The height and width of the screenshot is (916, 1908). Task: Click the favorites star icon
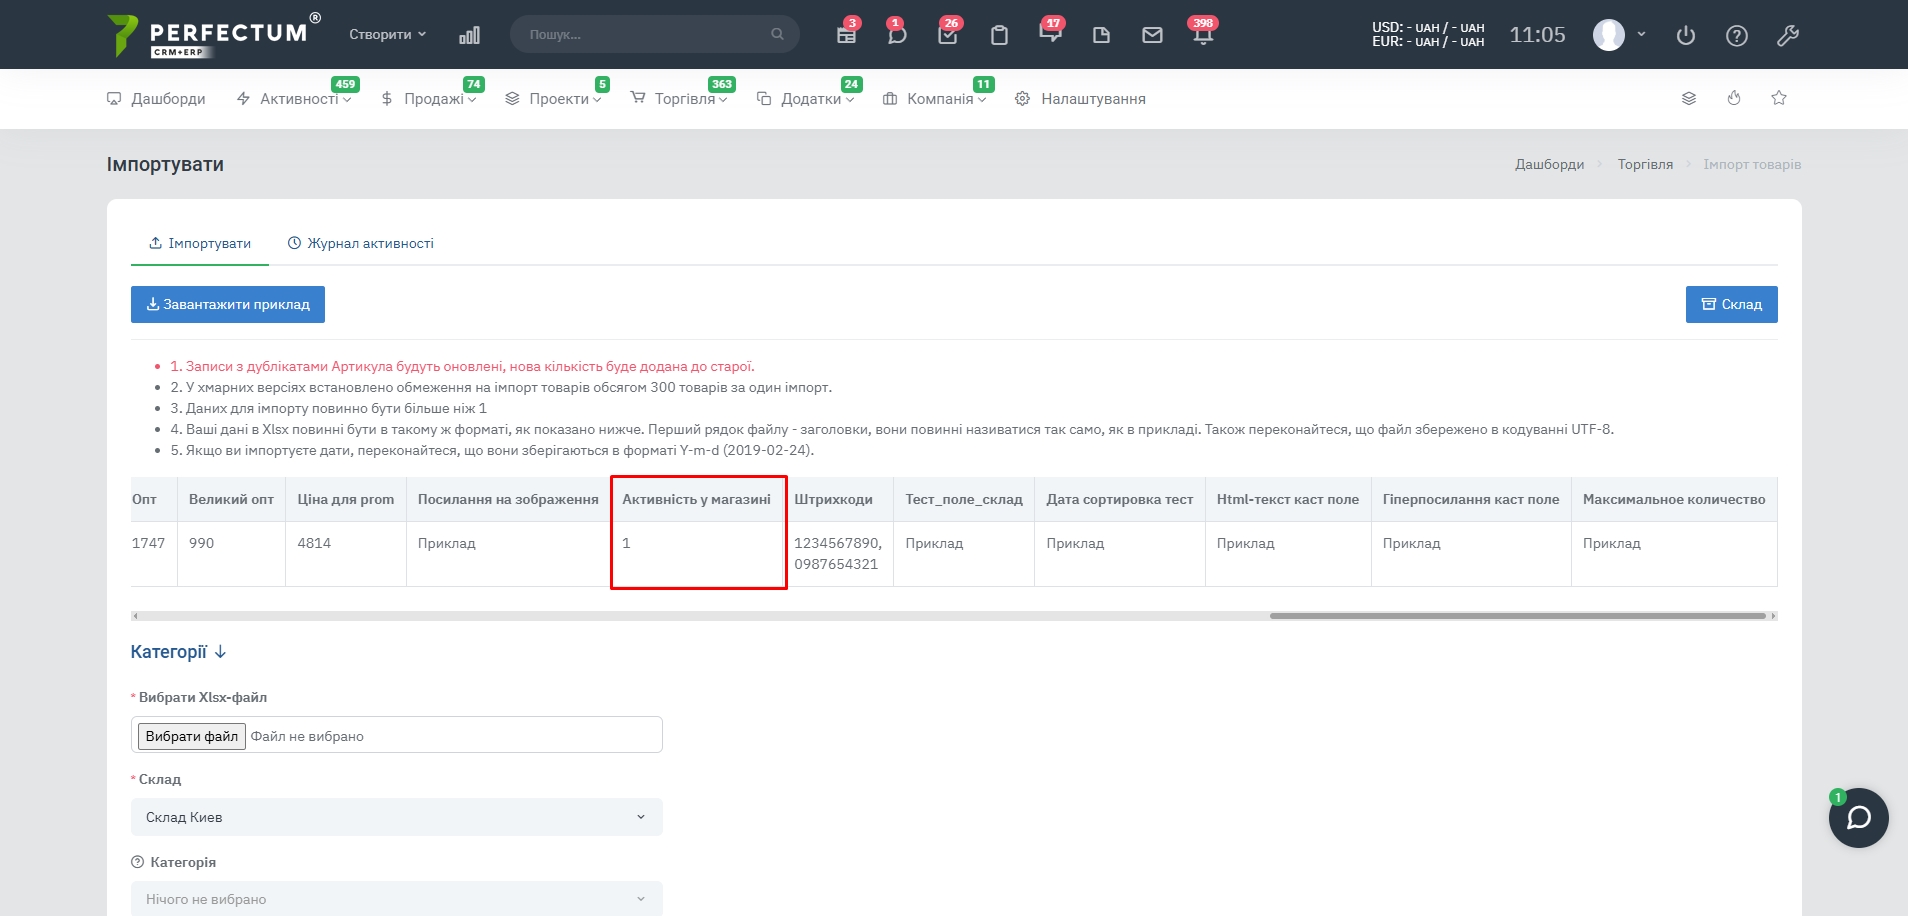pos(1779,98)
